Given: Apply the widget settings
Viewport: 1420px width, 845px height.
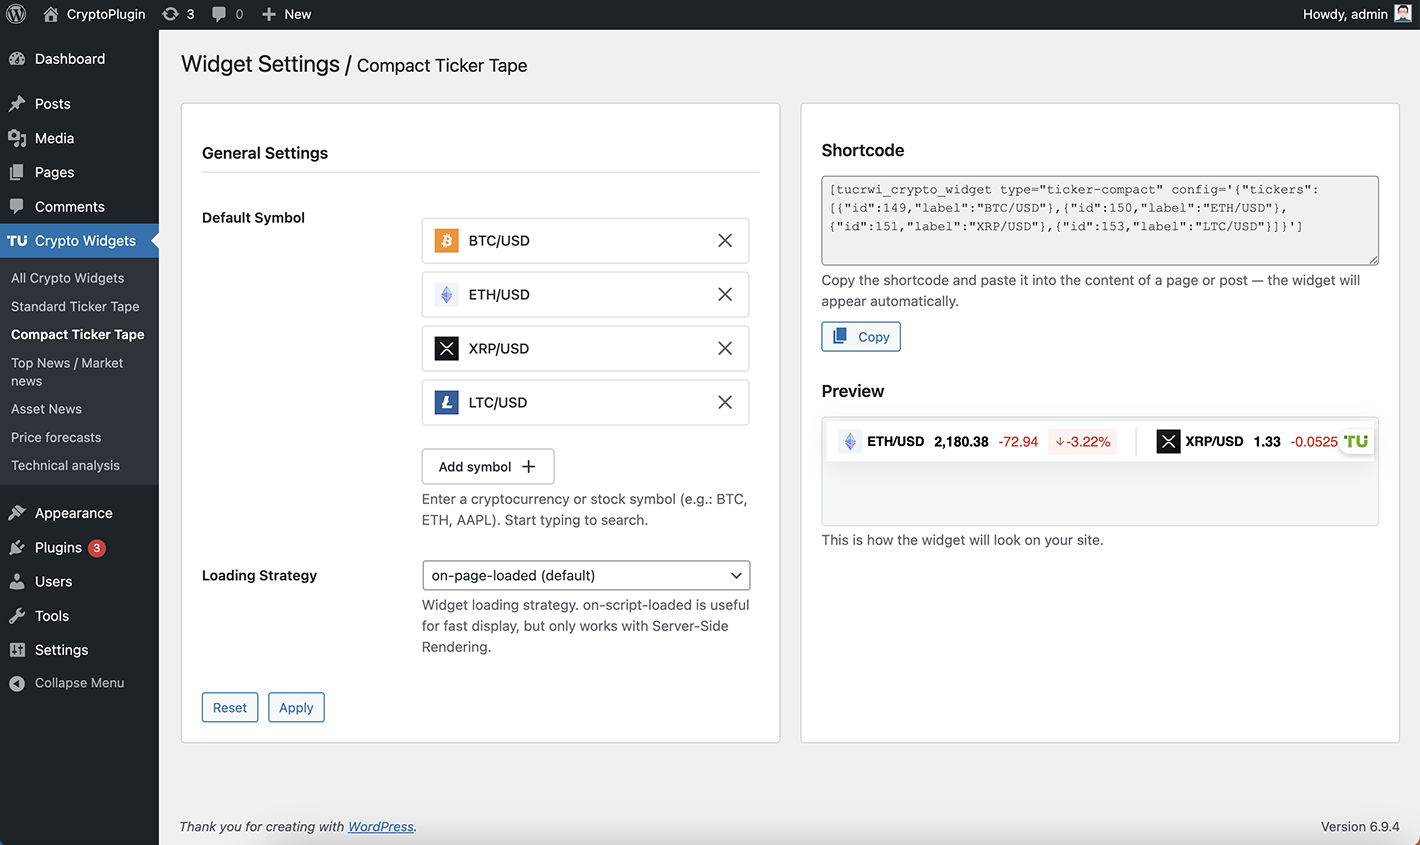Looking at the screenshot, I should click(x=296, y=707).
